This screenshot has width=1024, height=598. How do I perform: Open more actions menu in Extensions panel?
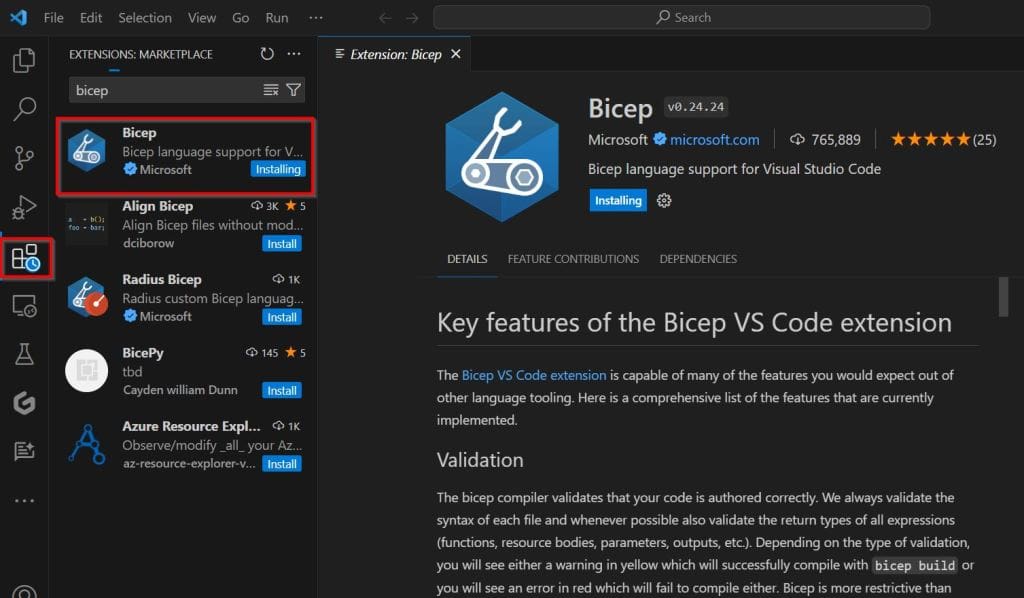(x=294, y=55)
